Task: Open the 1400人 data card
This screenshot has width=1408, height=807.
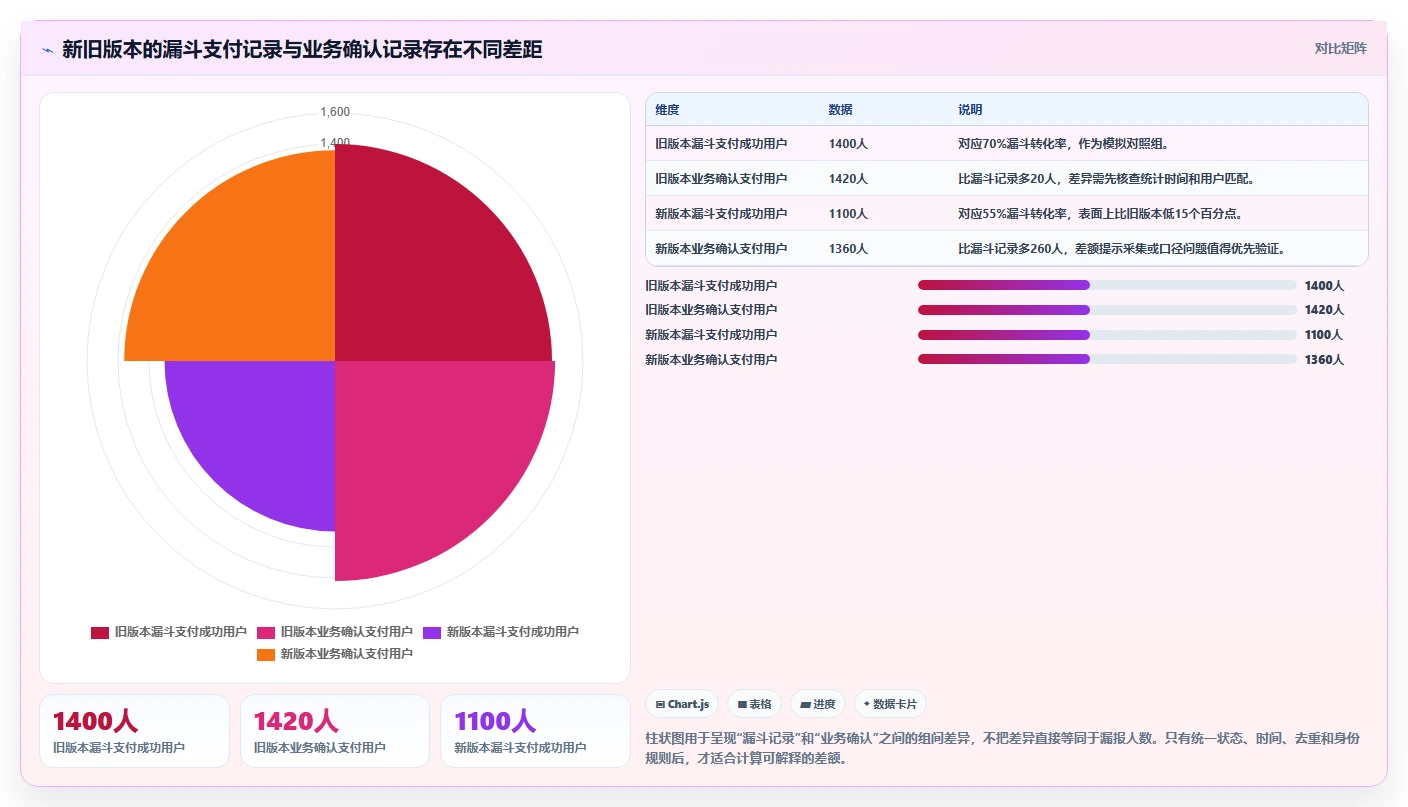Action: (x=134, y=731)
